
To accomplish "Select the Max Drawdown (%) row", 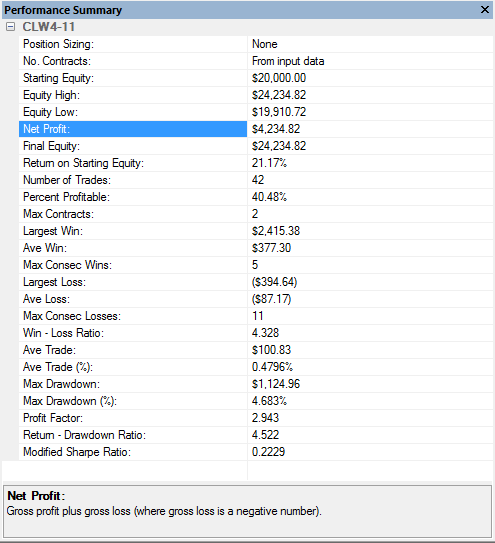I will pyautogui.click(x=256, y=401).
